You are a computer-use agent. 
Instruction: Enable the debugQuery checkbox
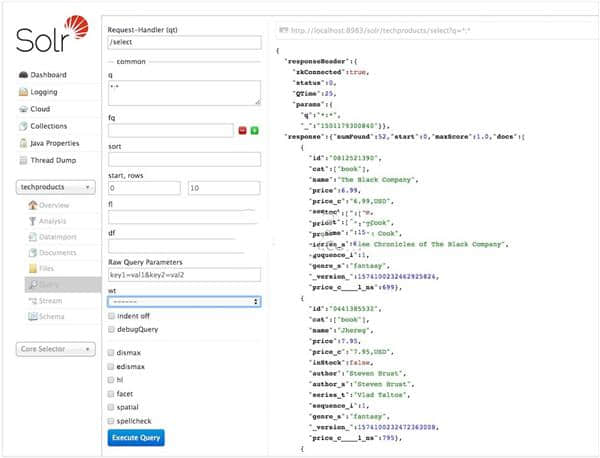(x=112, y=329)
